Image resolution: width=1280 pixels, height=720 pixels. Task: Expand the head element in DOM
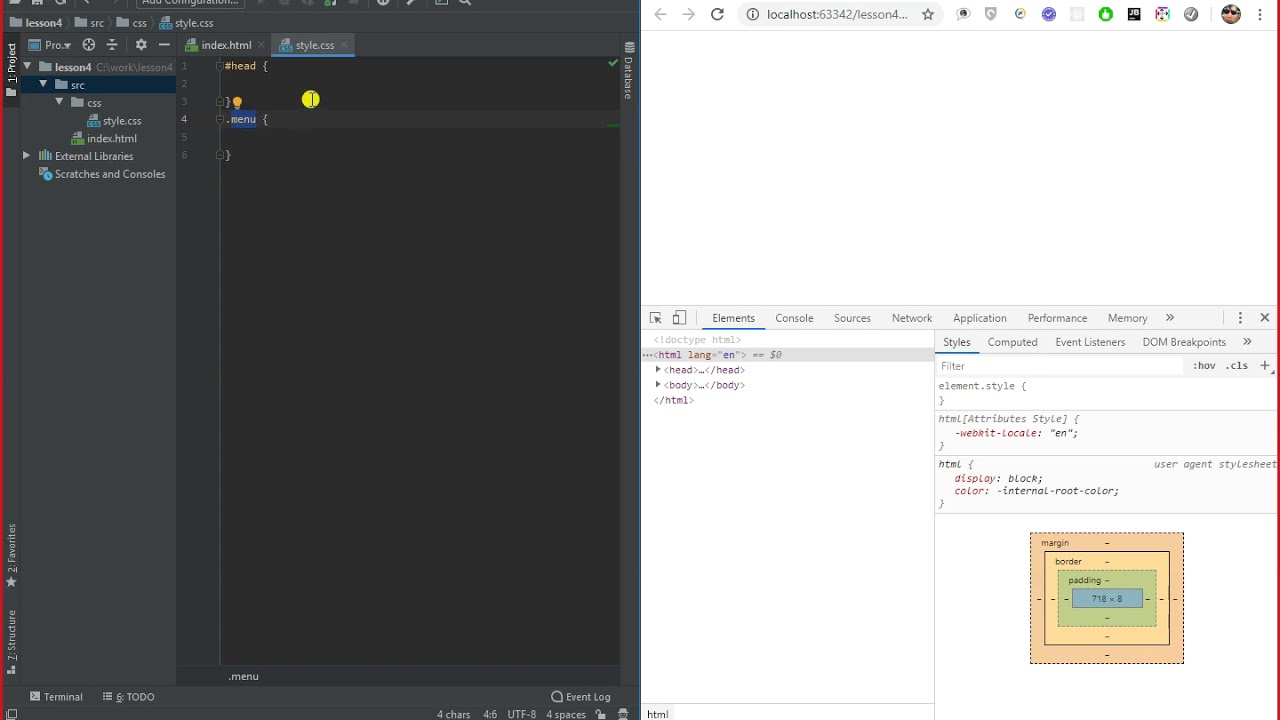[658, 370]
